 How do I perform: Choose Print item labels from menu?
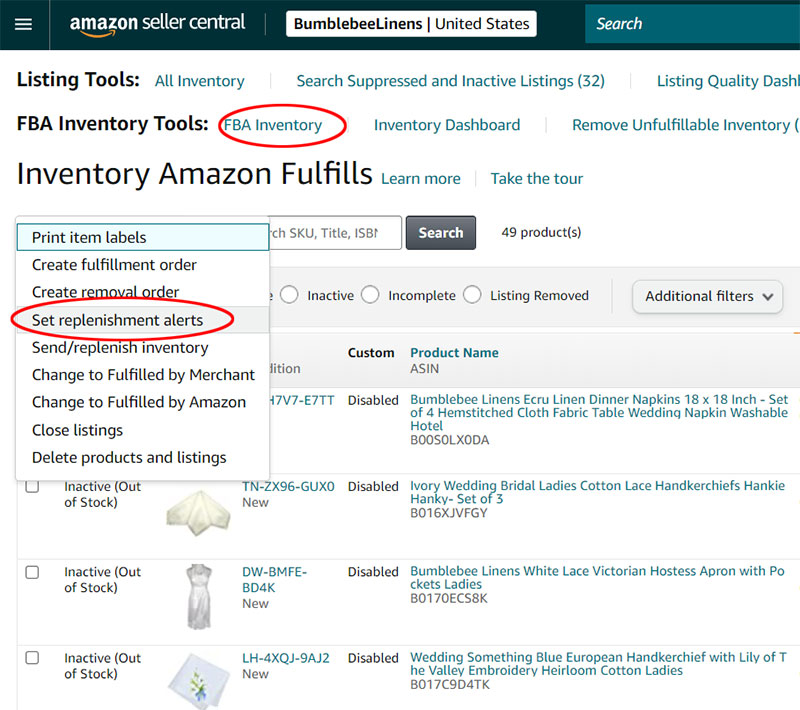[89, 237]
